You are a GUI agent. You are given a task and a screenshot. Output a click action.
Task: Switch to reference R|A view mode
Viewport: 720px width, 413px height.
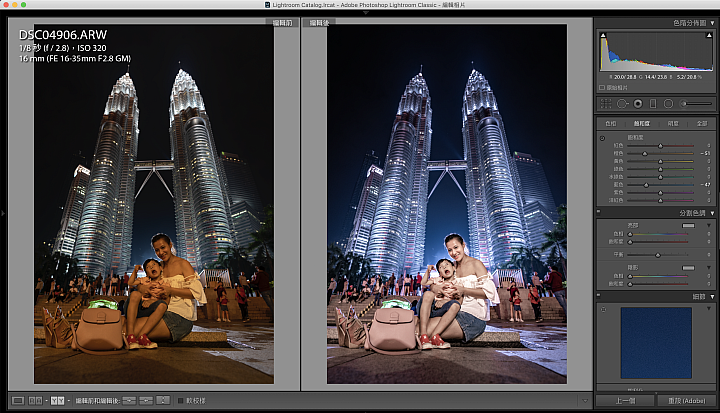[35, 401]
